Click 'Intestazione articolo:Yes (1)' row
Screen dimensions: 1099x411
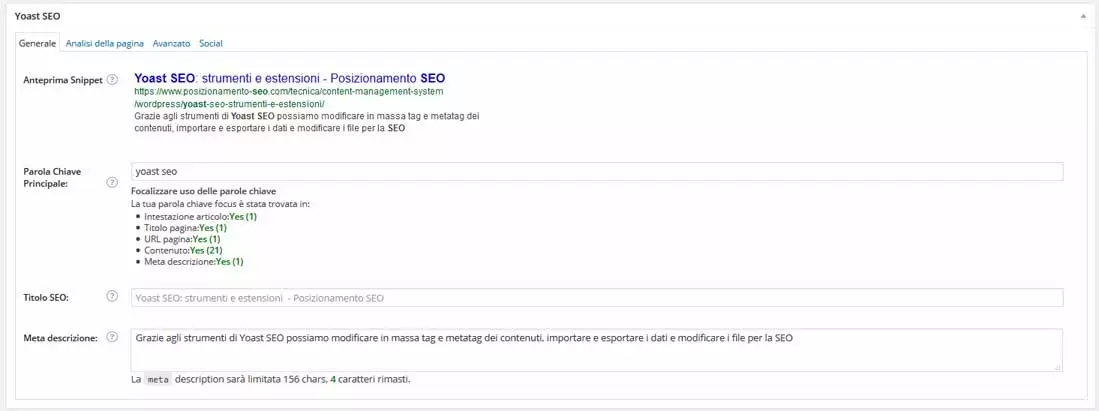coord(200,217)
